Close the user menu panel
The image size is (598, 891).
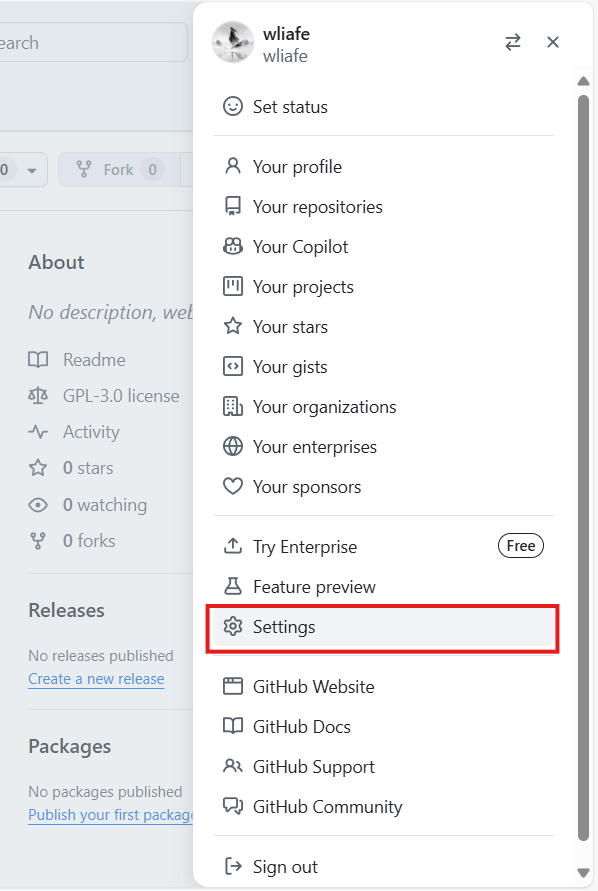coord(553,42)
